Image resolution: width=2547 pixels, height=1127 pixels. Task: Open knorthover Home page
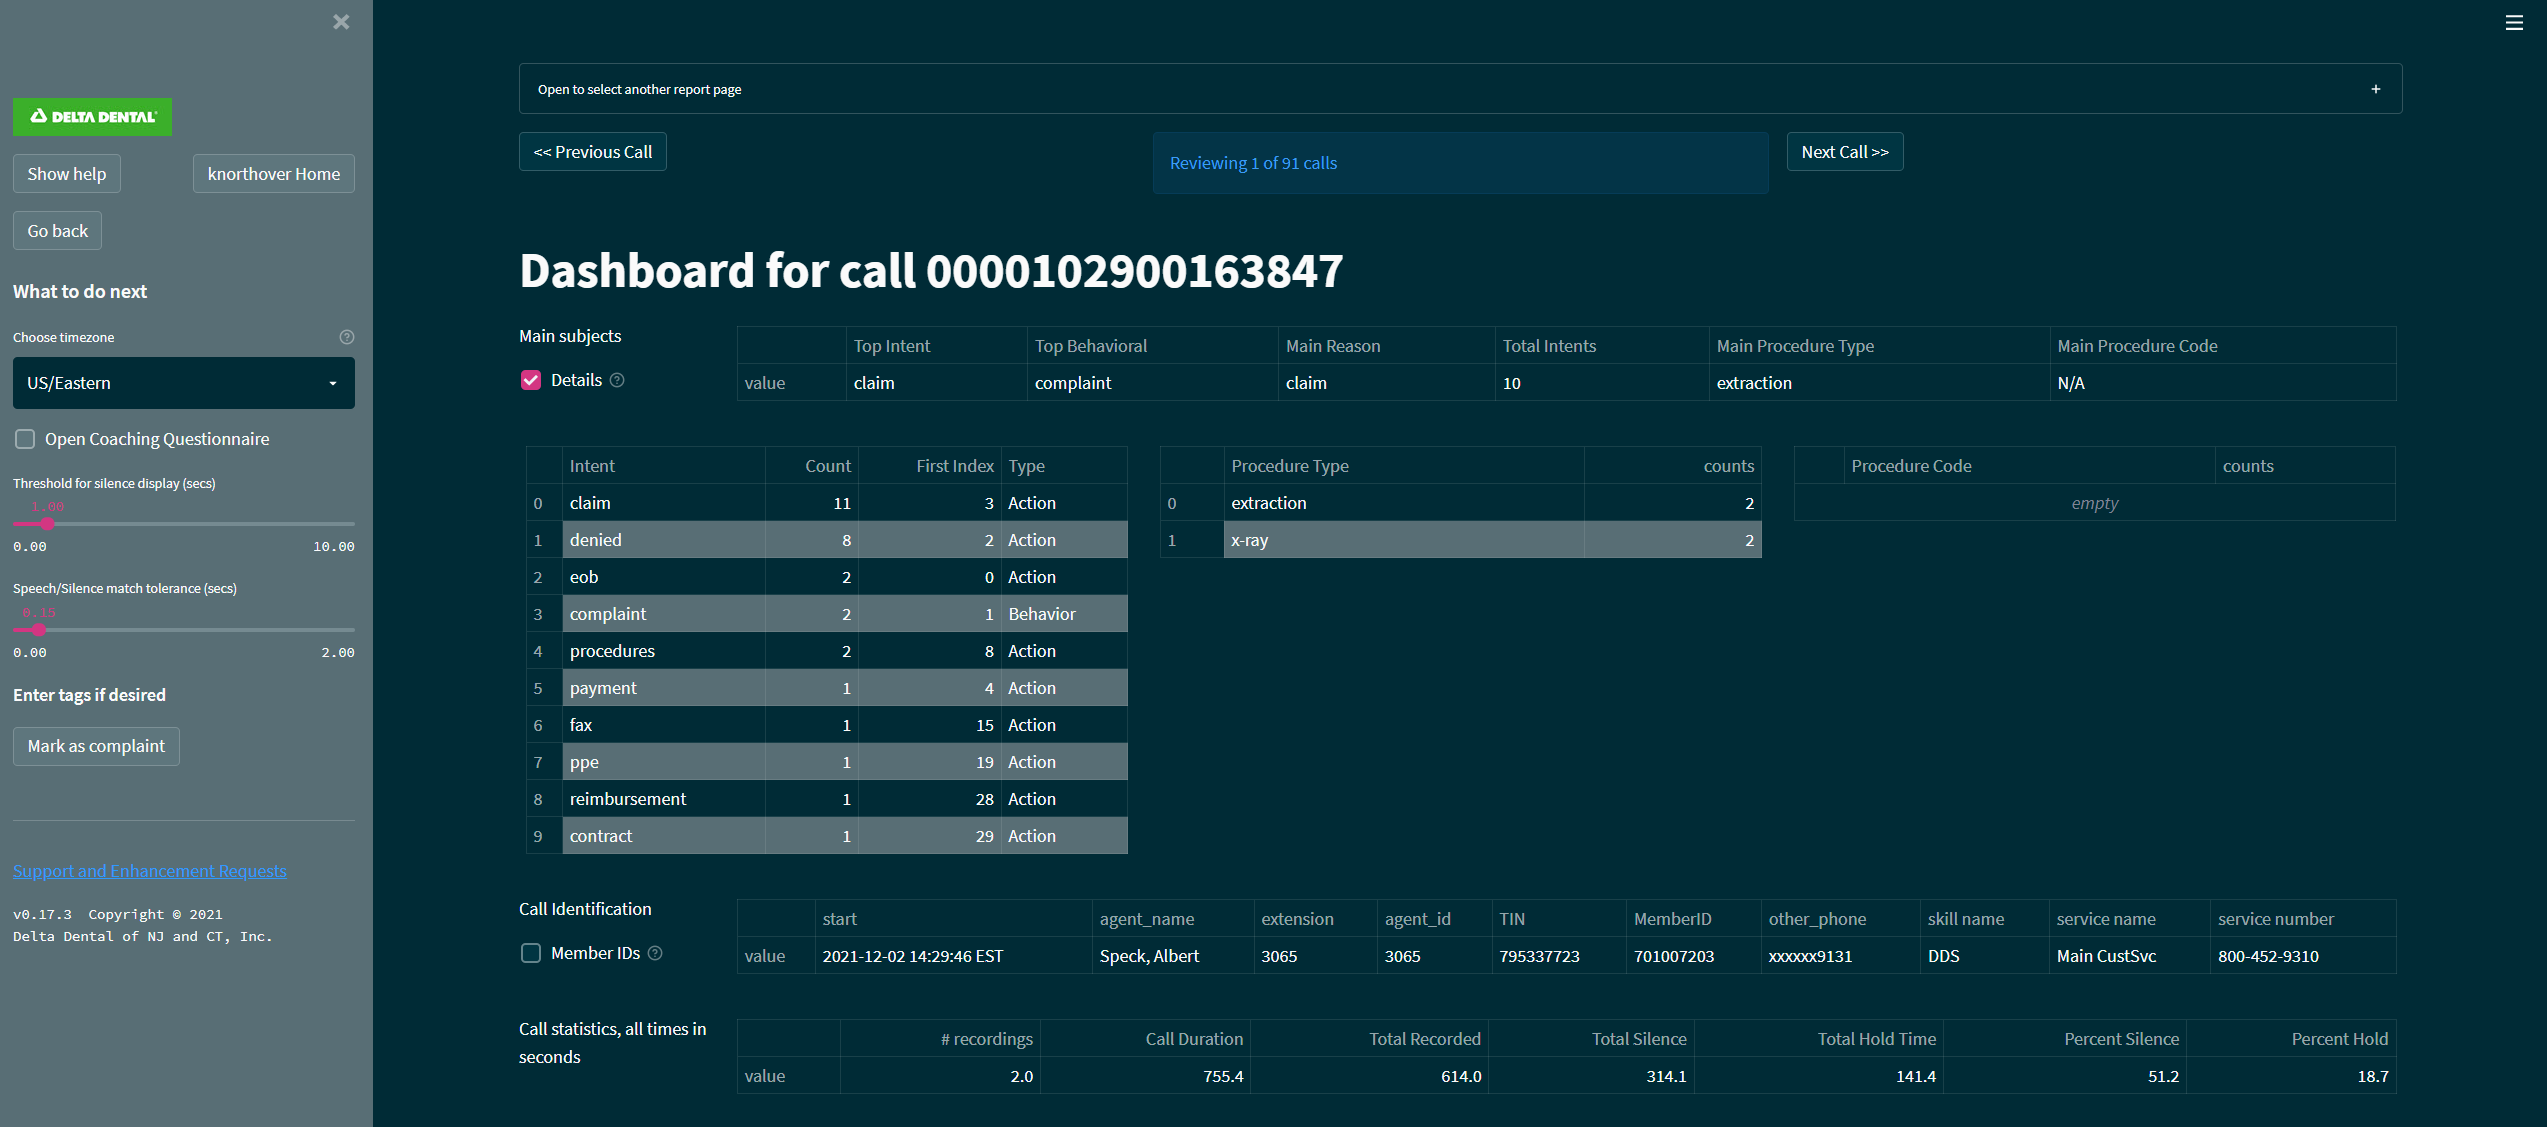(x=273, y=174)
